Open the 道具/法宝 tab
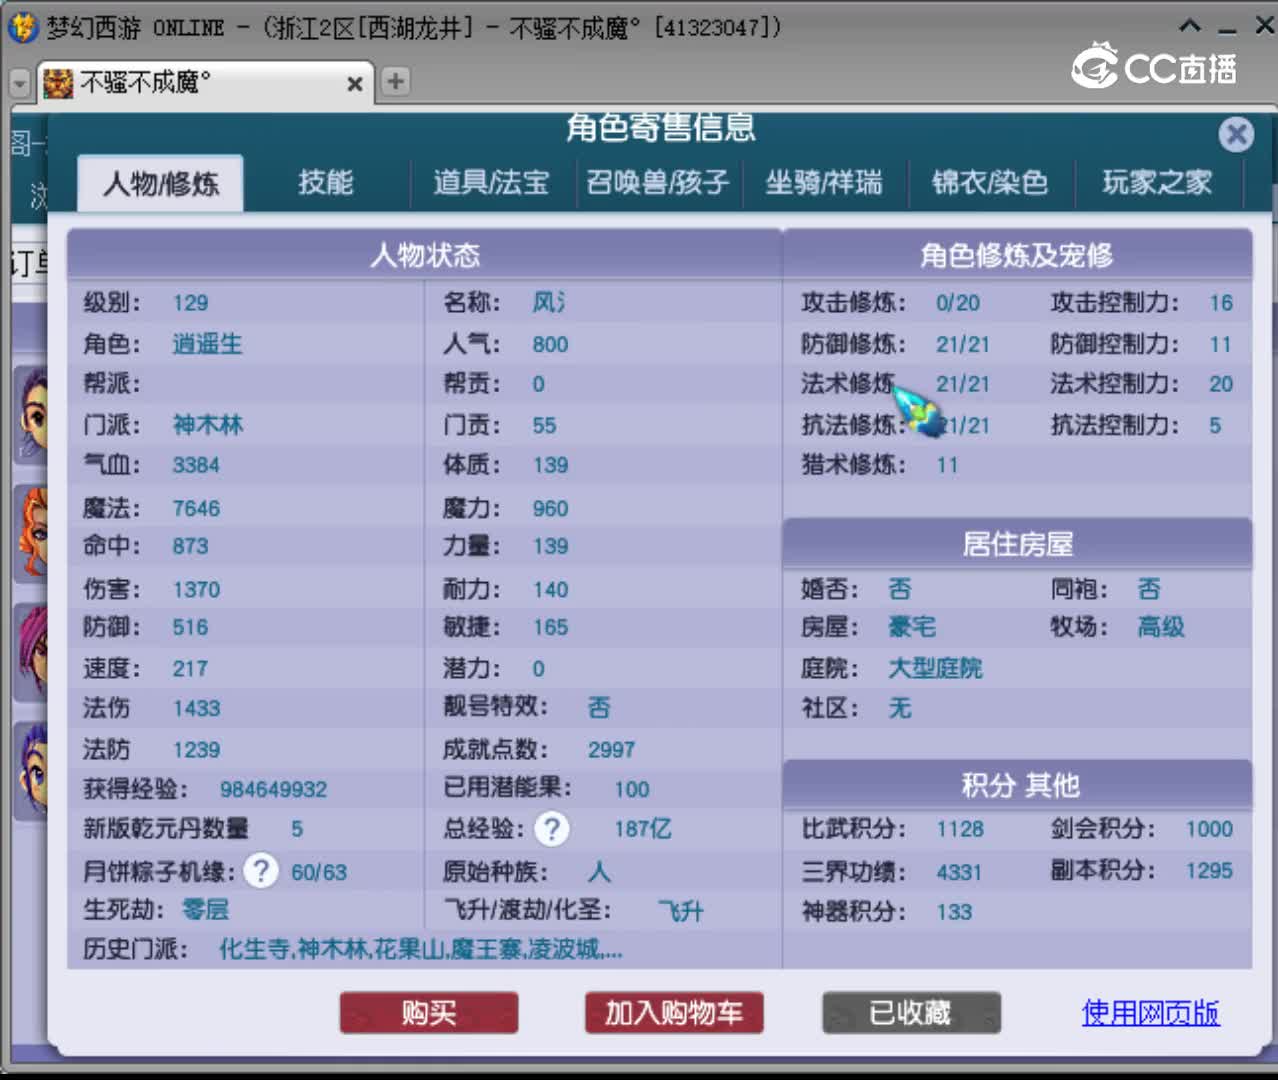The image size is (1278, 1080). tap(491, 182)
